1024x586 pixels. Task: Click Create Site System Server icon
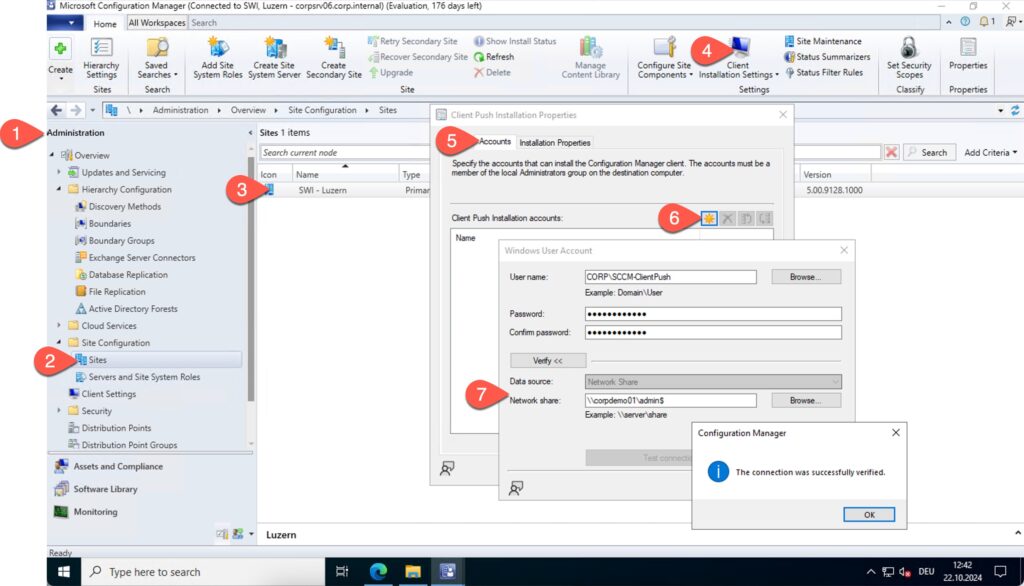click(x=274, y=47)
